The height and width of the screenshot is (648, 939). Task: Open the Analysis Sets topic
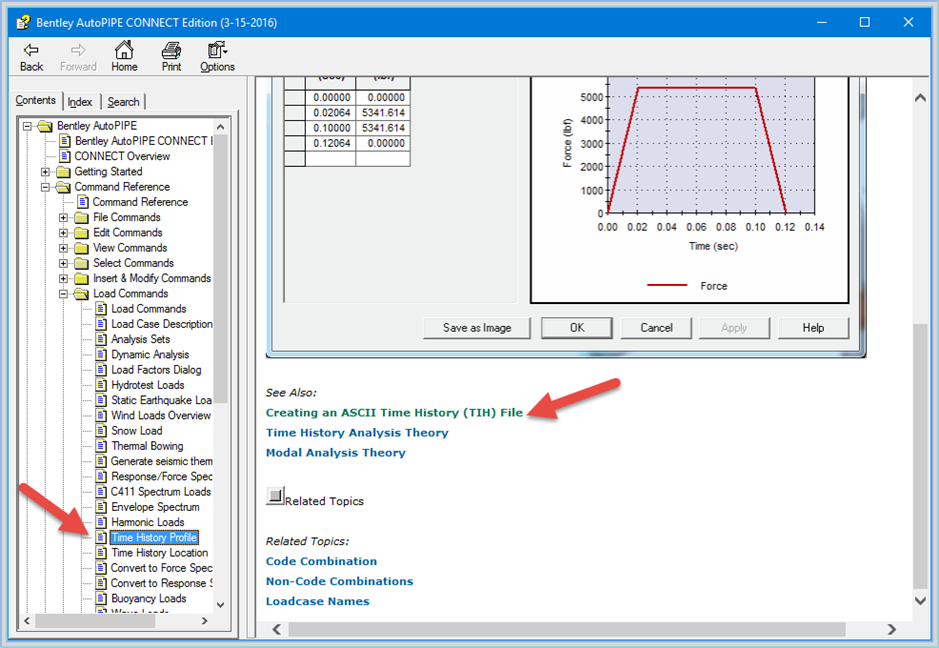click(141, 340)
